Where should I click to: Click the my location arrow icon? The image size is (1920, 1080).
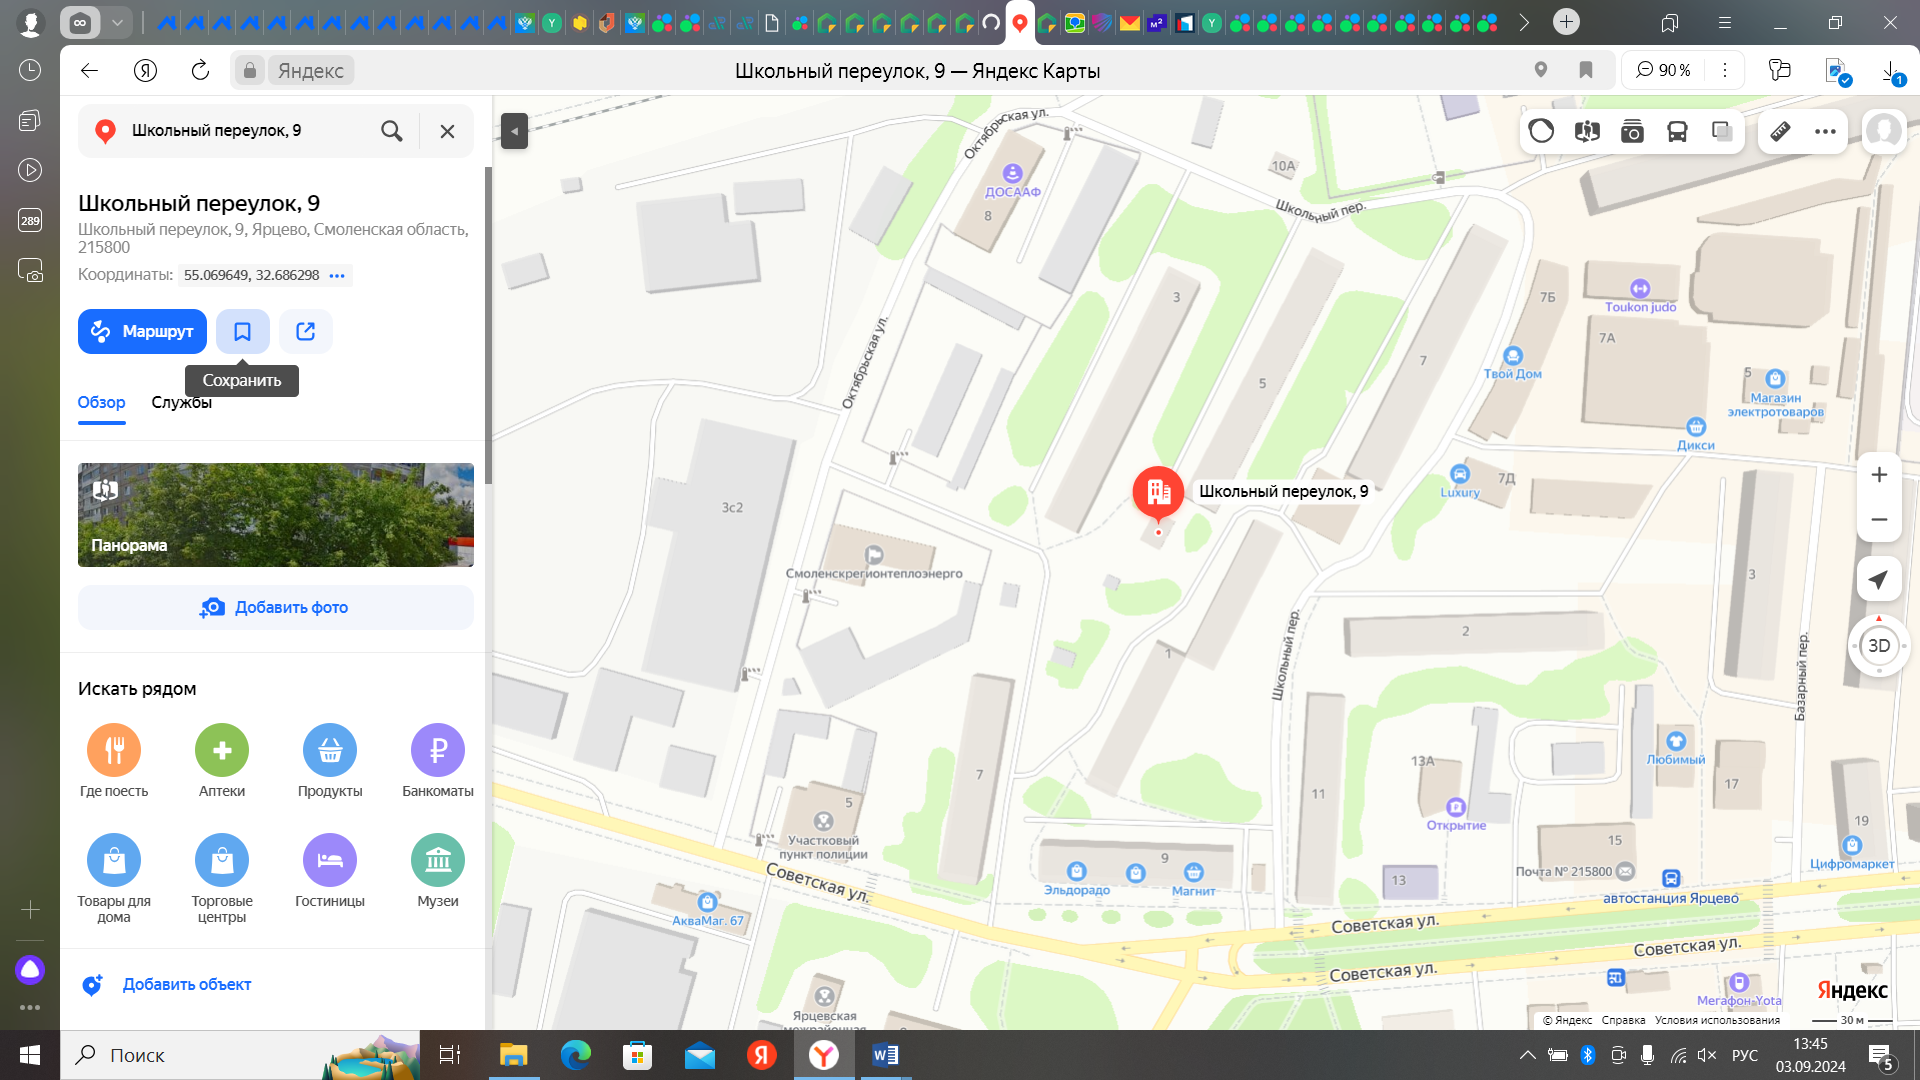(1878, 580)
